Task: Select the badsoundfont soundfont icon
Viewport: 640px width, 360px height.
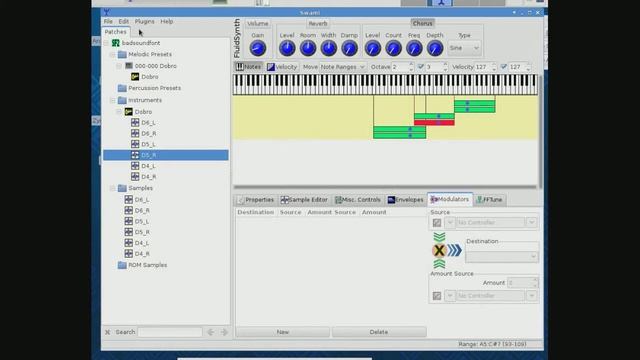Action: [116, 43]
